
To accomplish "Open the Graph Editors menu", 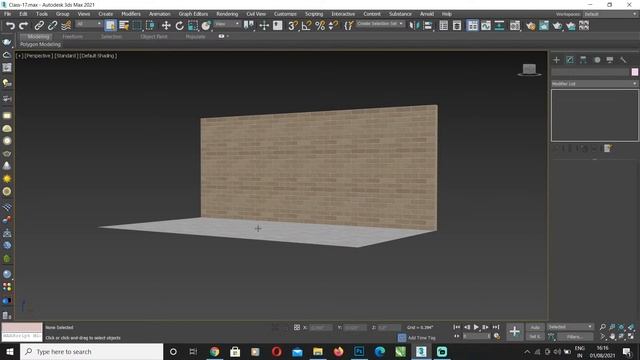I will pos(193,14).
